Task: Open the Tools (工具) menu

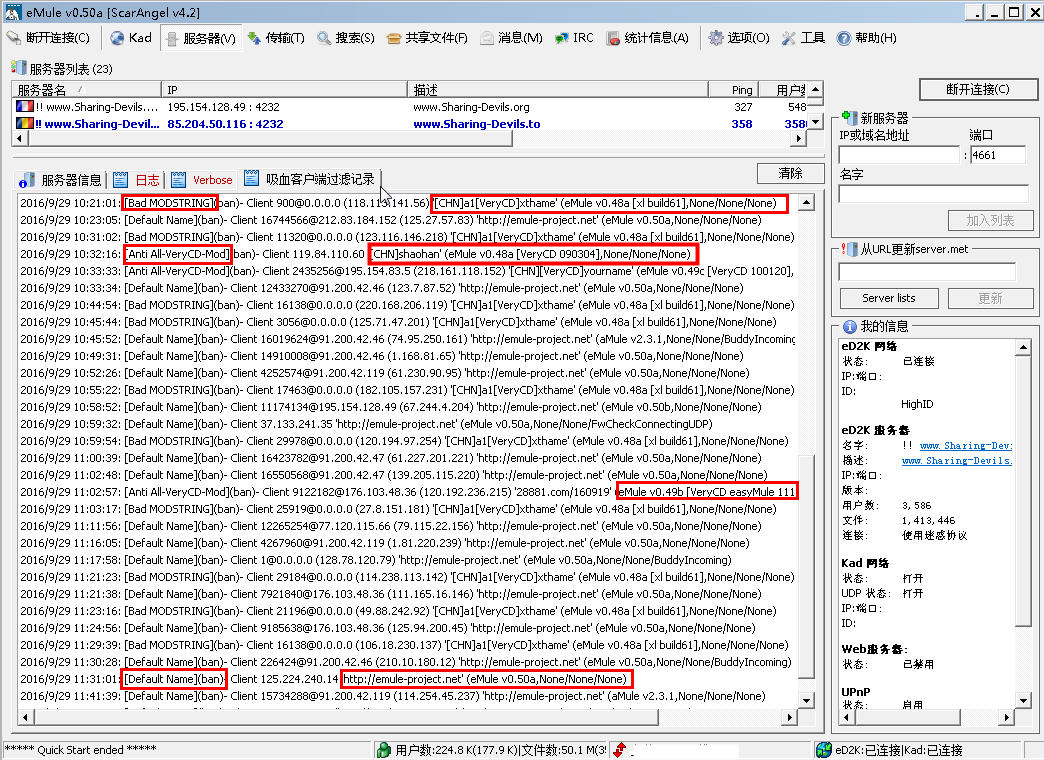Action: tap(802, 38)
